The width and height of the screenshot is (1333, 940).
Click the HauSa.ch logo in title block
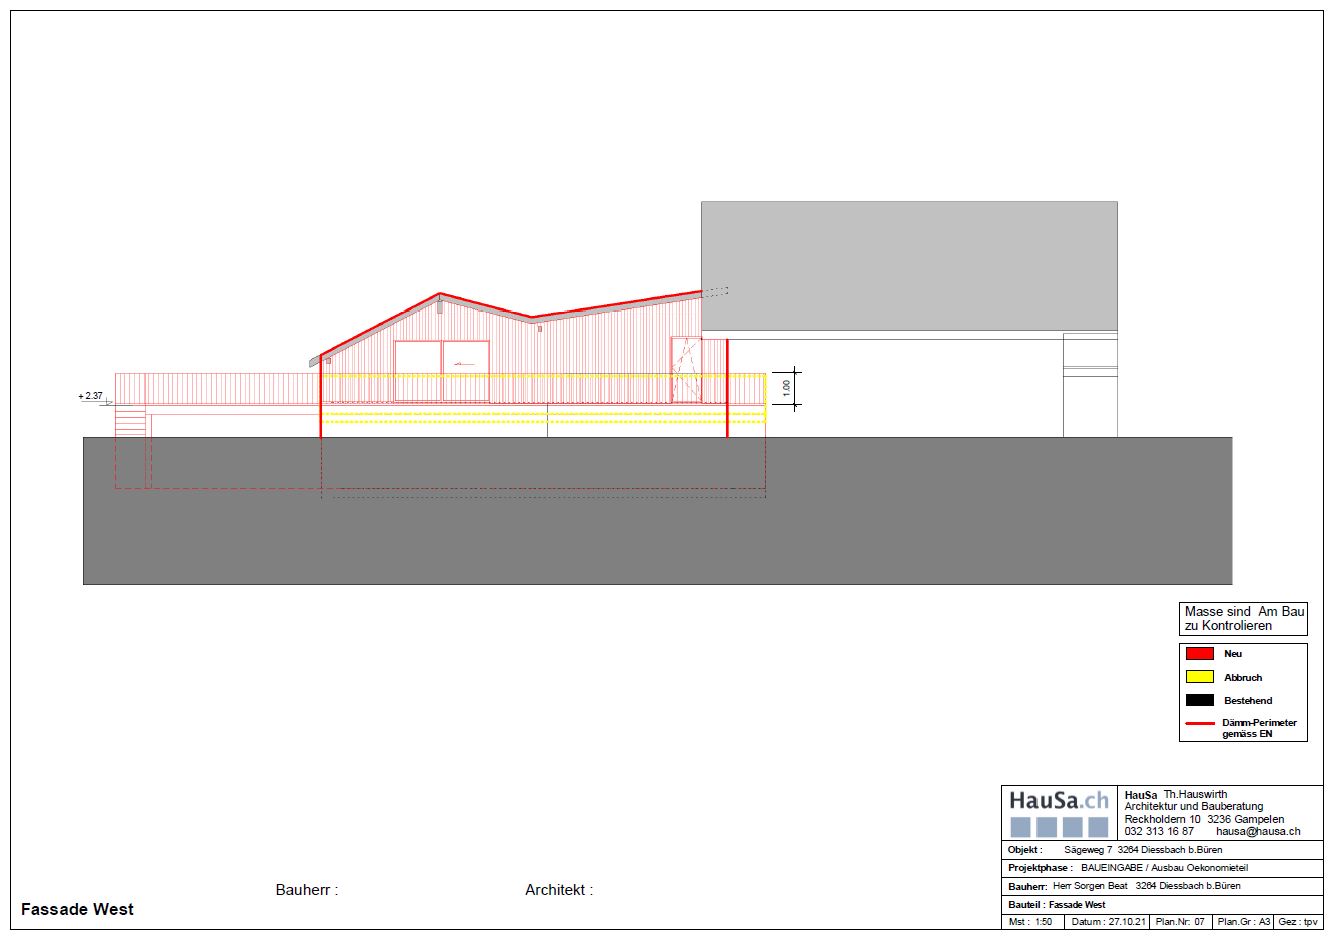point(1058,811)
